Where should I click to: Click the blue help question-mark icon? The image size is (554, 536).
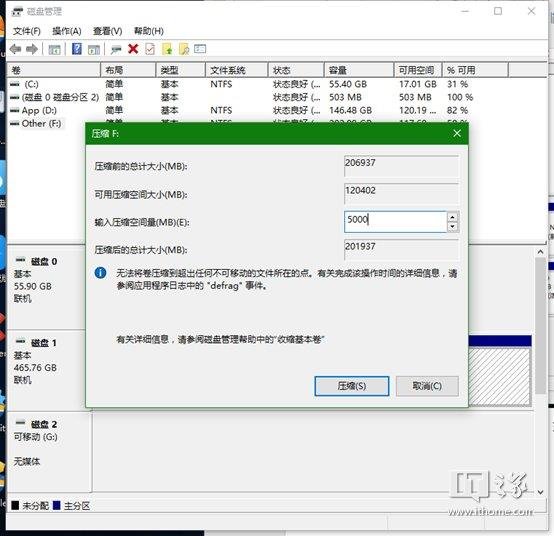click(77, 49)
